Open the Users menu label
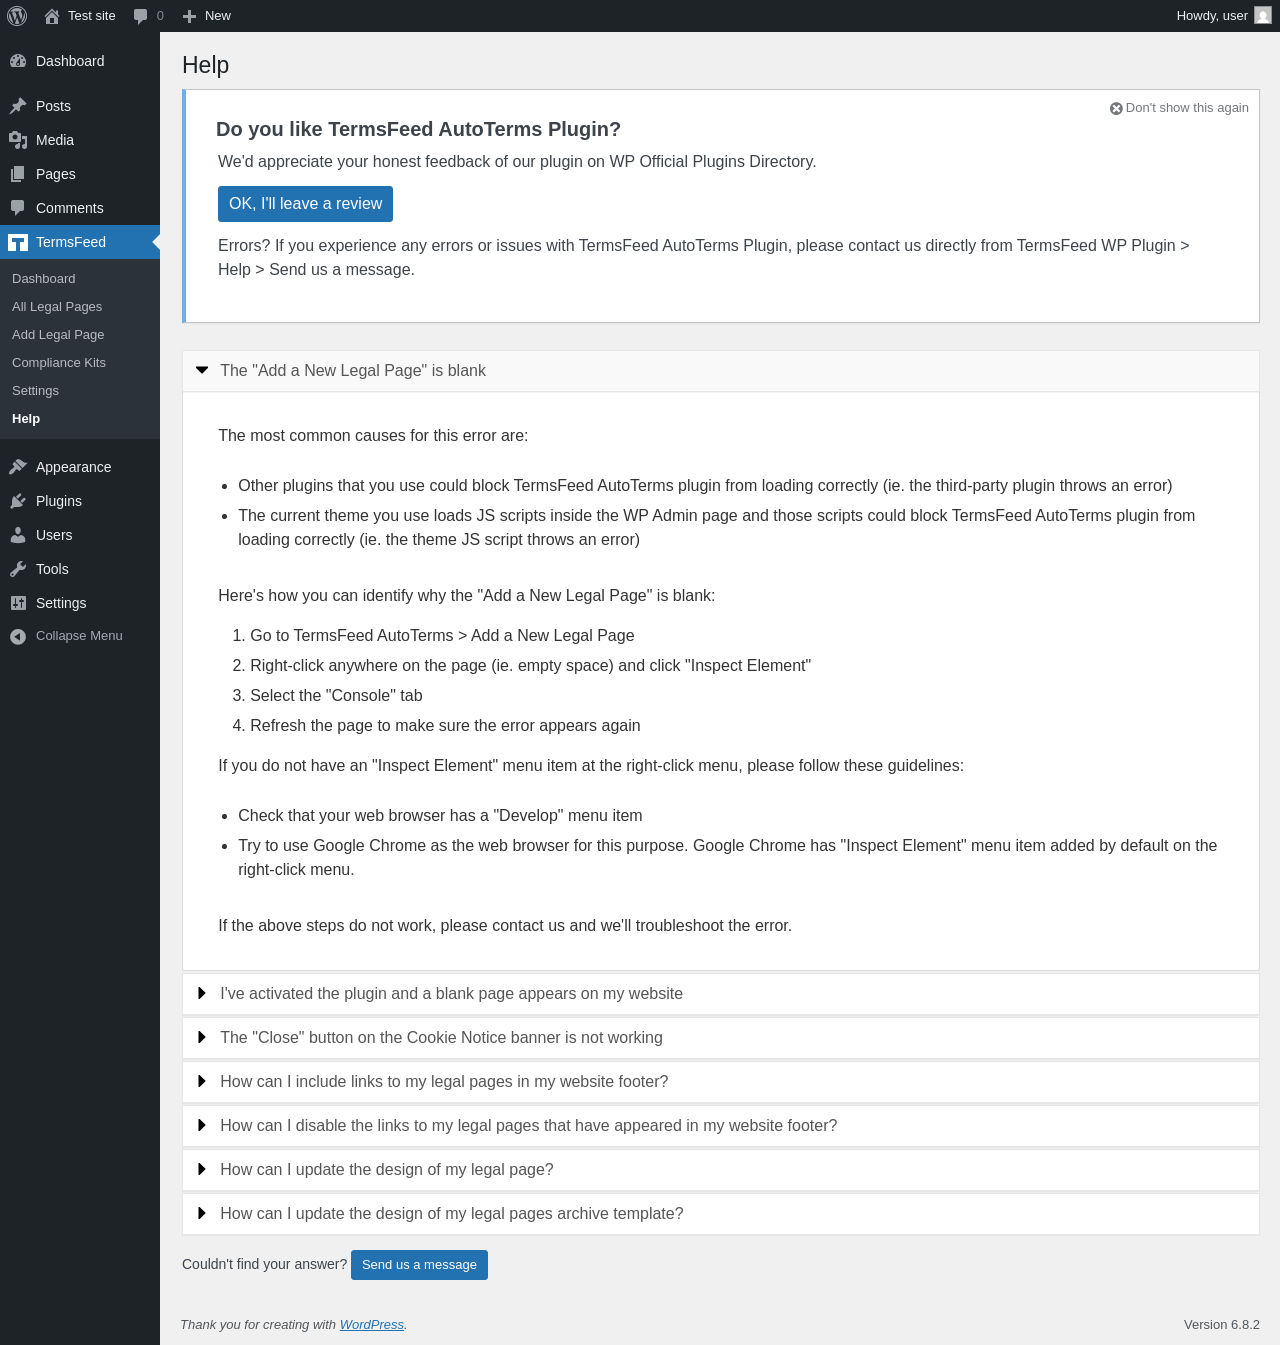Screen dimensions: 1280x1345 54,535
